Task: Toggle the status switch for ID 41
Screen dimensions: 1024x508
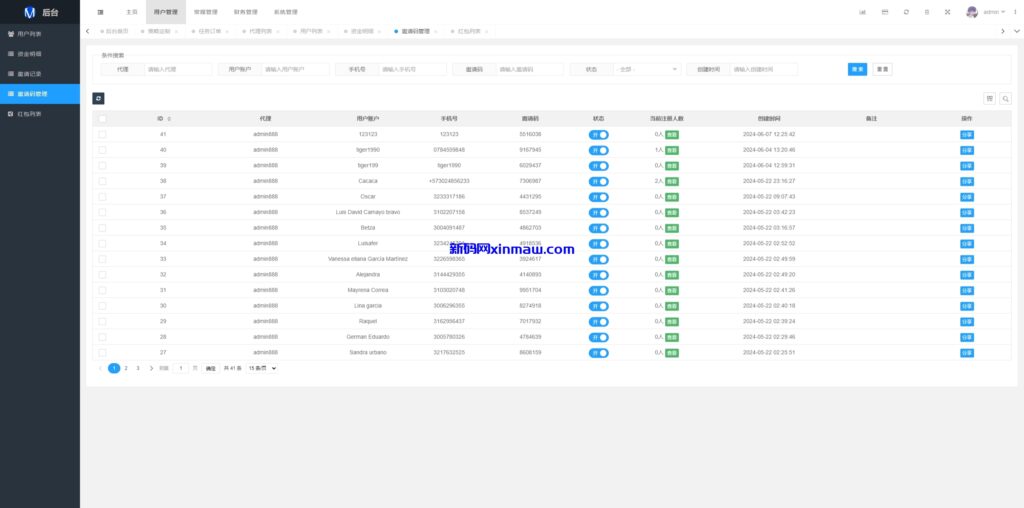Action: point(598,134)
